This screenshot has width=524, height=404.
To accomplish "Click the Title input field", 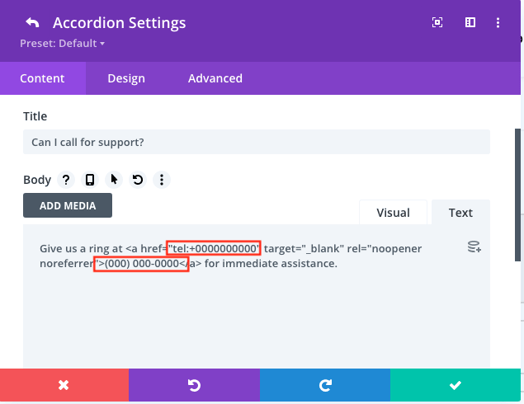I will pos(256,142).
